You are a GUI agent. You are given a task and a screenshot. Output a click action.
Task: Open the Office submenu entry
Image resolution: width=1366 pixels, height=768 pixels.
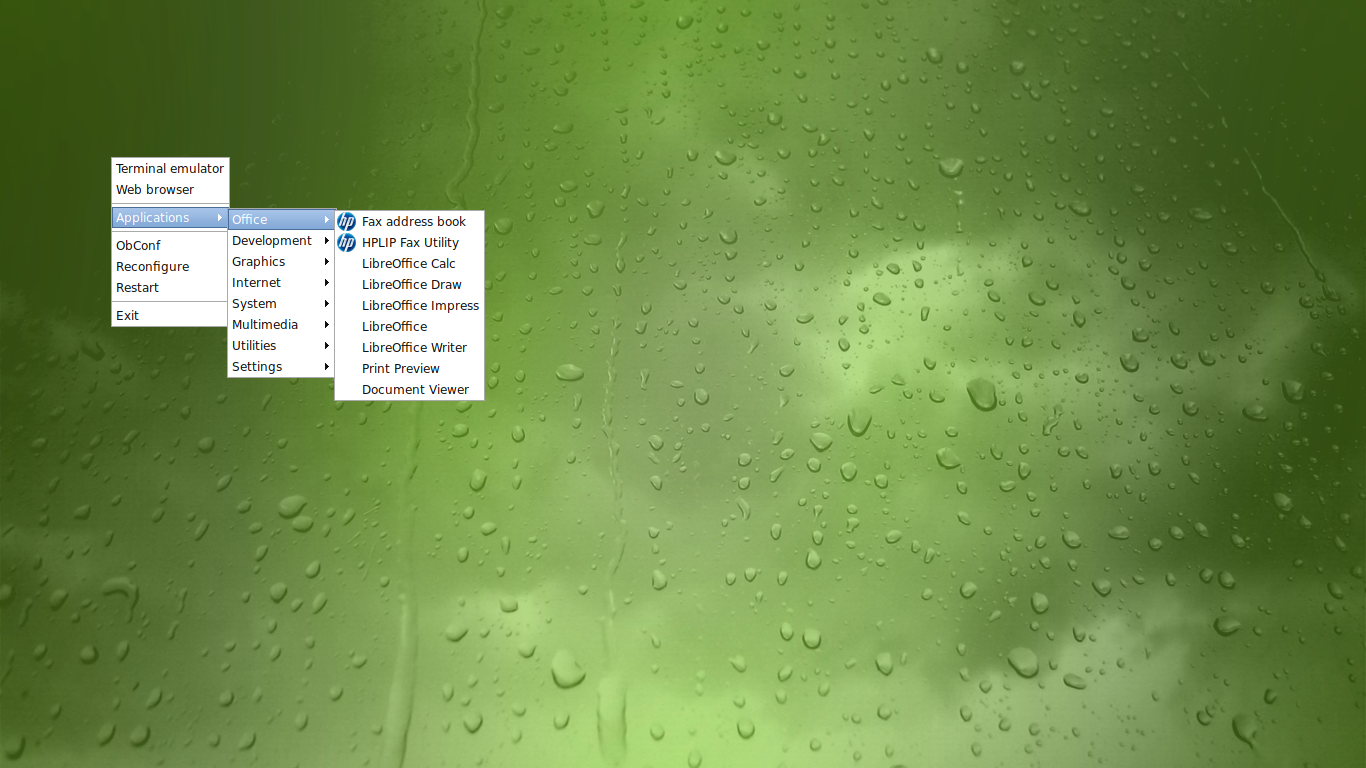(x=281, y=220)
